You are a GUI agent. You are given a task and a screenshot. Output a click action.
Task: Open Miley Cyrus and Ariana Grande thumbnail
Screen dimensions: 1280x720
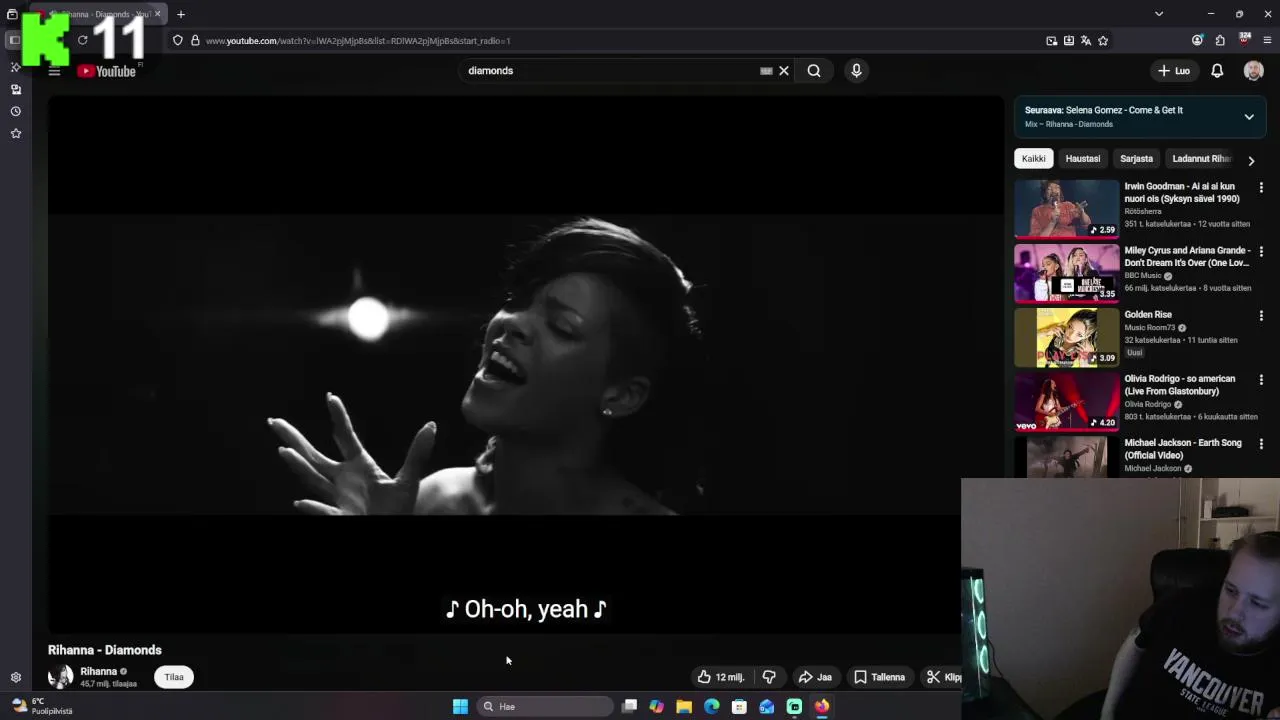[x=1067, y=273]
